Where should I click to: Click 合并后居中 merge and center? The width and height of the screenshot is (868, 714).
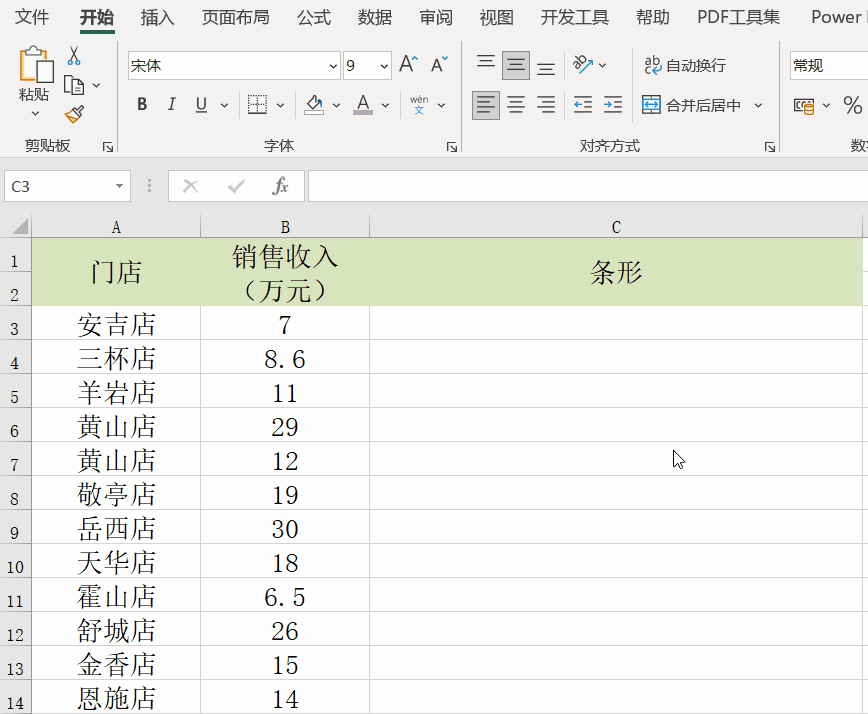691,105
